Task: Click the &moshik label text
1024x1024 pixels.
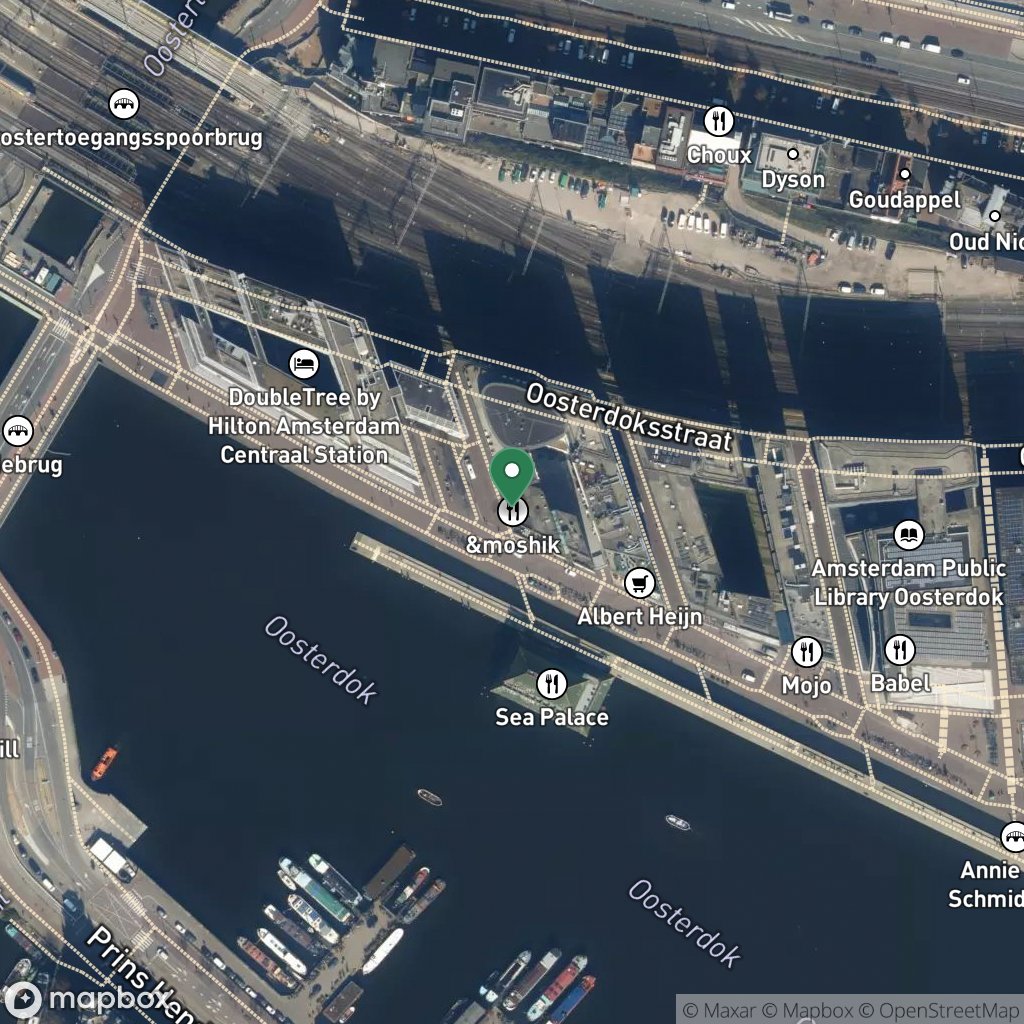Action: (x=513, y=545)
